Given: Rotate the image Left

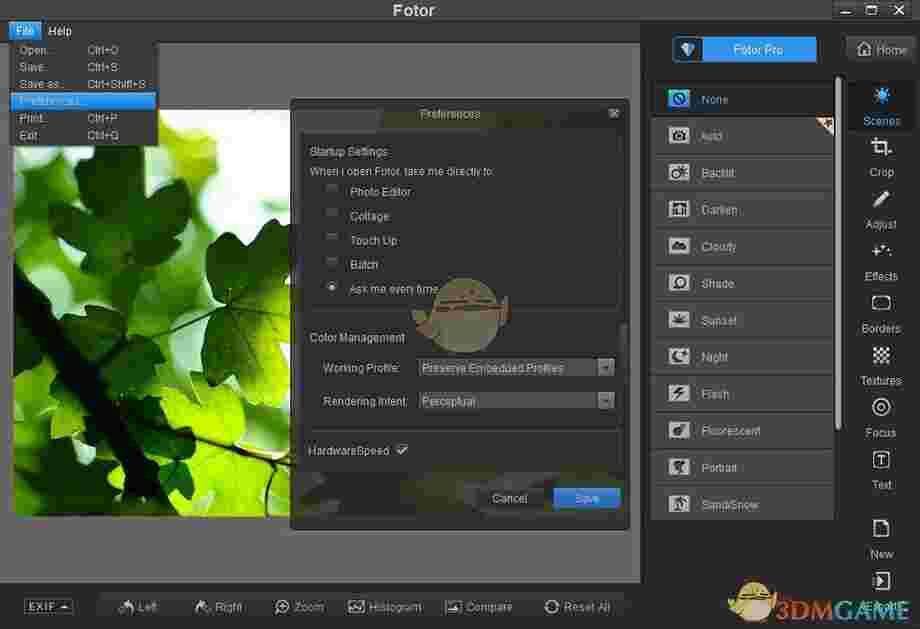Looking at the screenshot, I should pyautogui.click(x=137, y=606).
